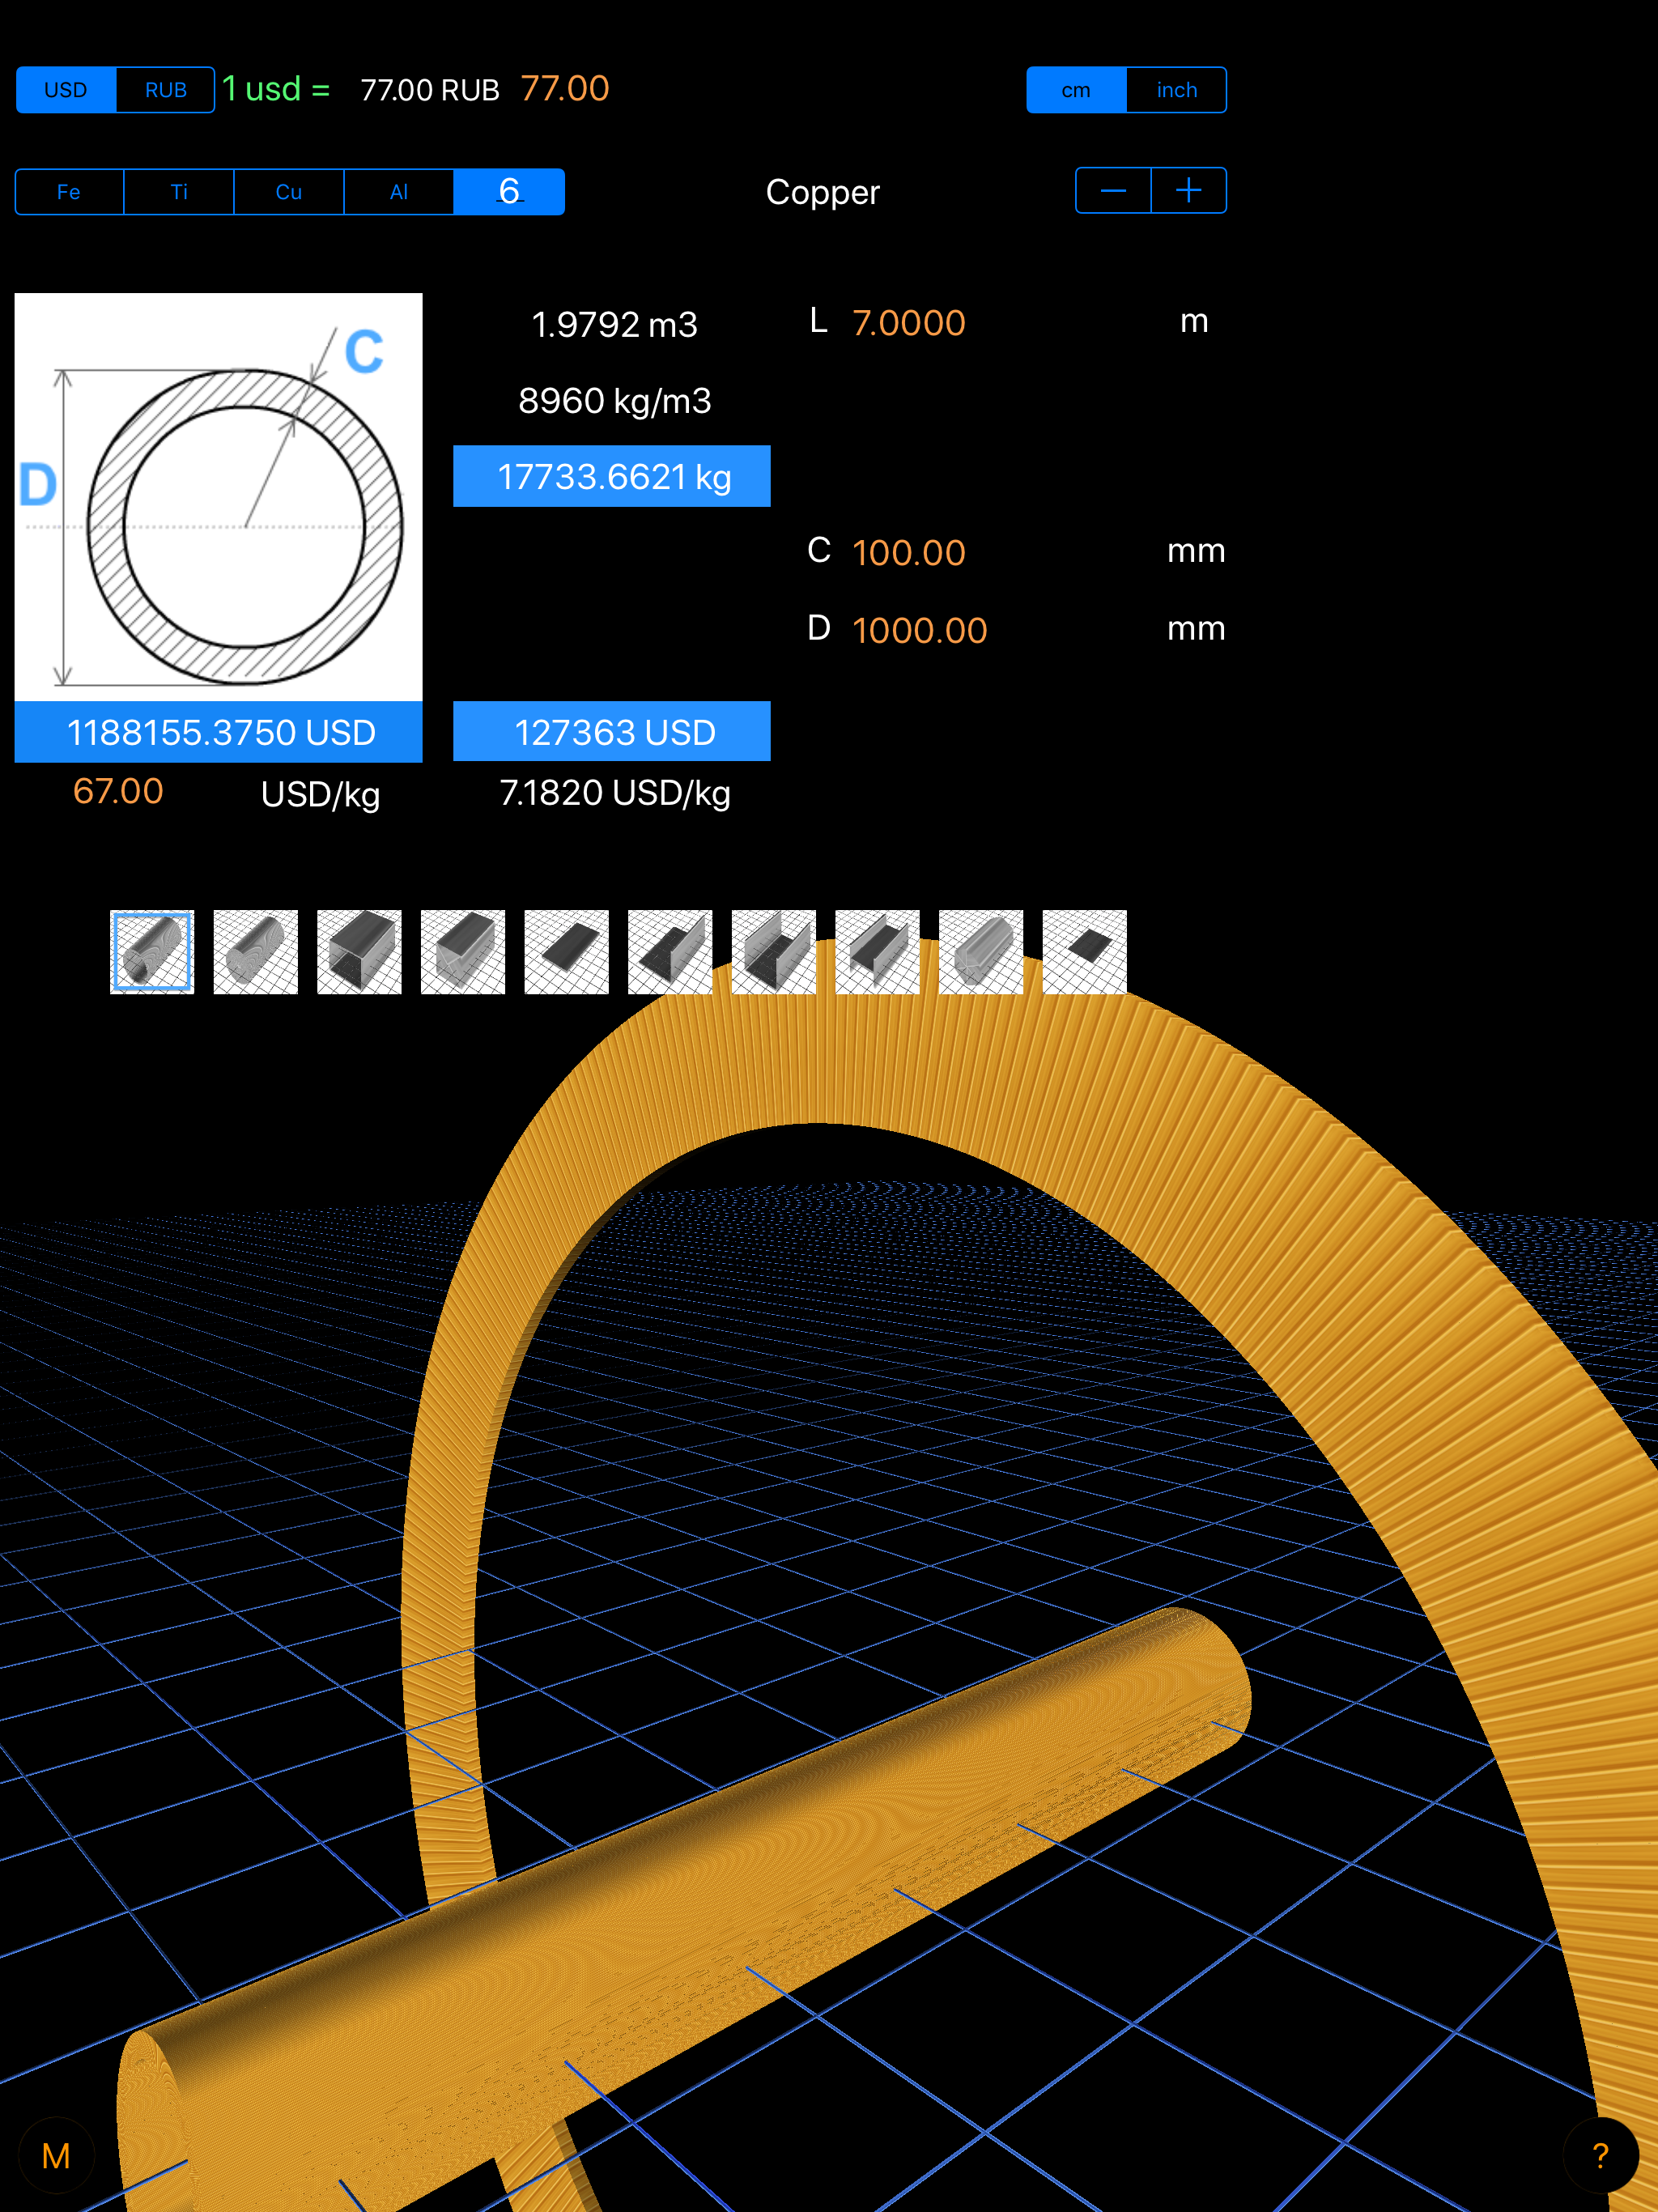Image resolution: width=1658 pixels, height=2212 pixels.
Task: Choose the square hollow tube shape
Action: 359,951
